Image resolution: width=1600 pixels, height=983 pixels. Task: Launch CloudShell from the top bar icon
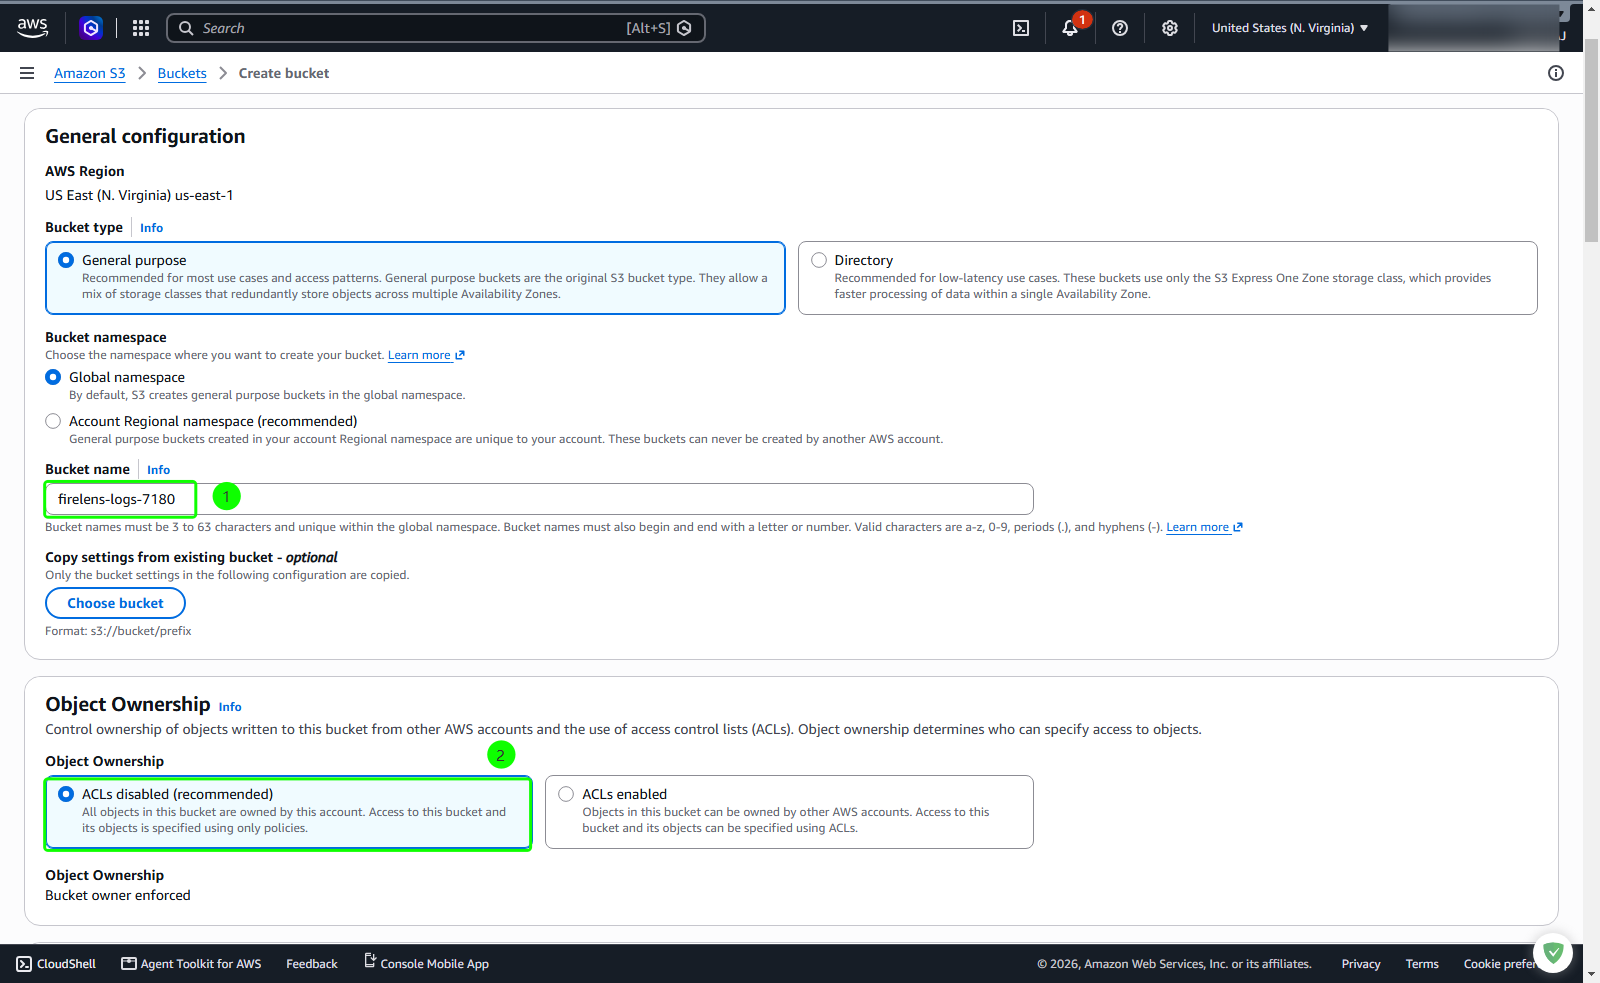click(1021, 28)
